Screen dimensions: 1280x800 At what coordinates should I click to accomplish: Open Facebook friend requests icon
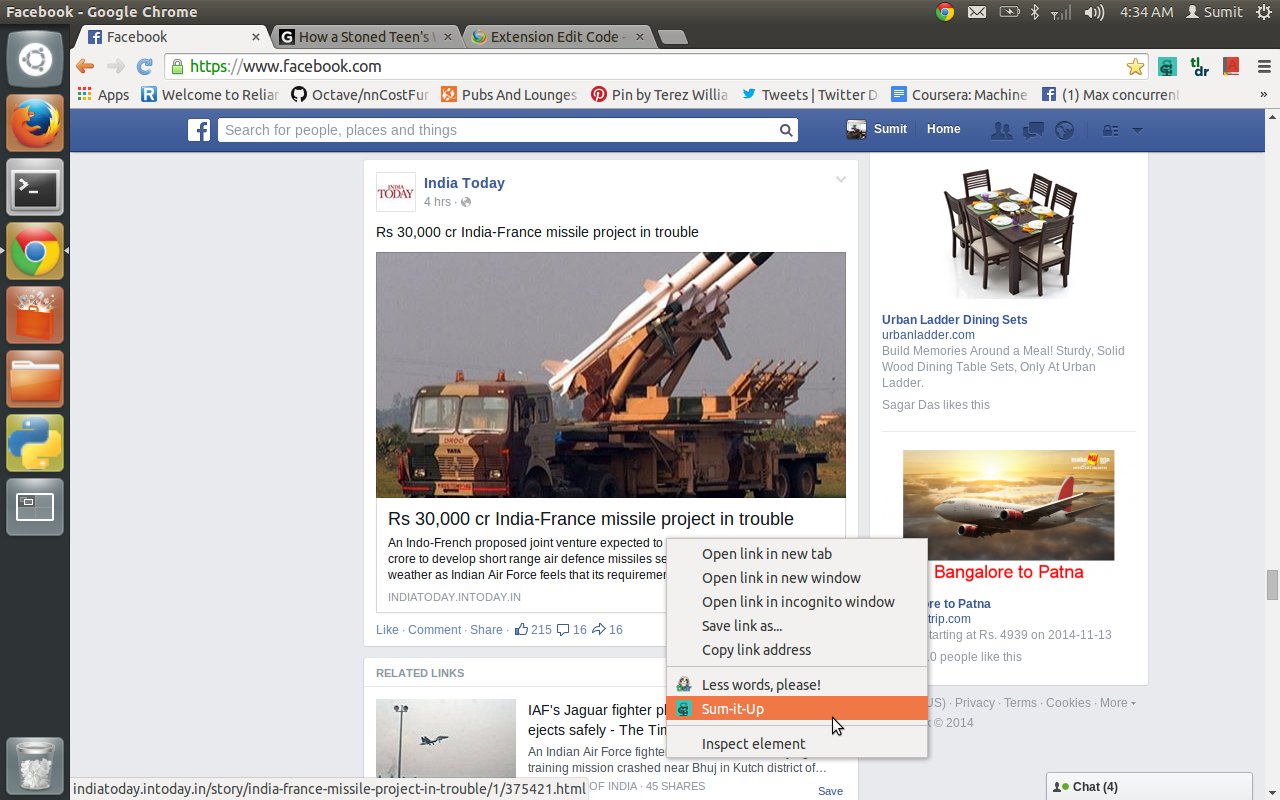click(1001, 130)
